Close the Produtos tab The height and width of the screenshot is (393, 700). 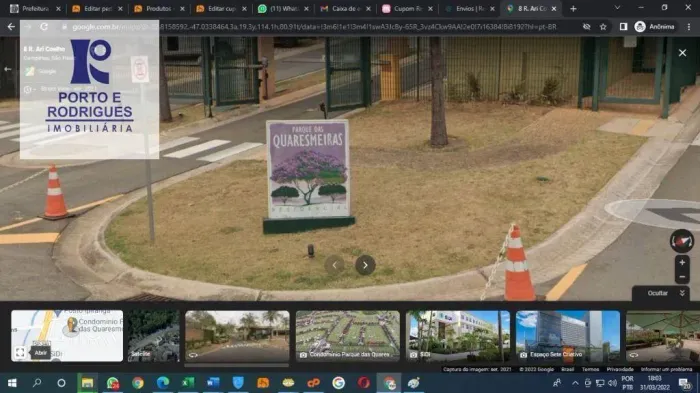pos(182,8)
